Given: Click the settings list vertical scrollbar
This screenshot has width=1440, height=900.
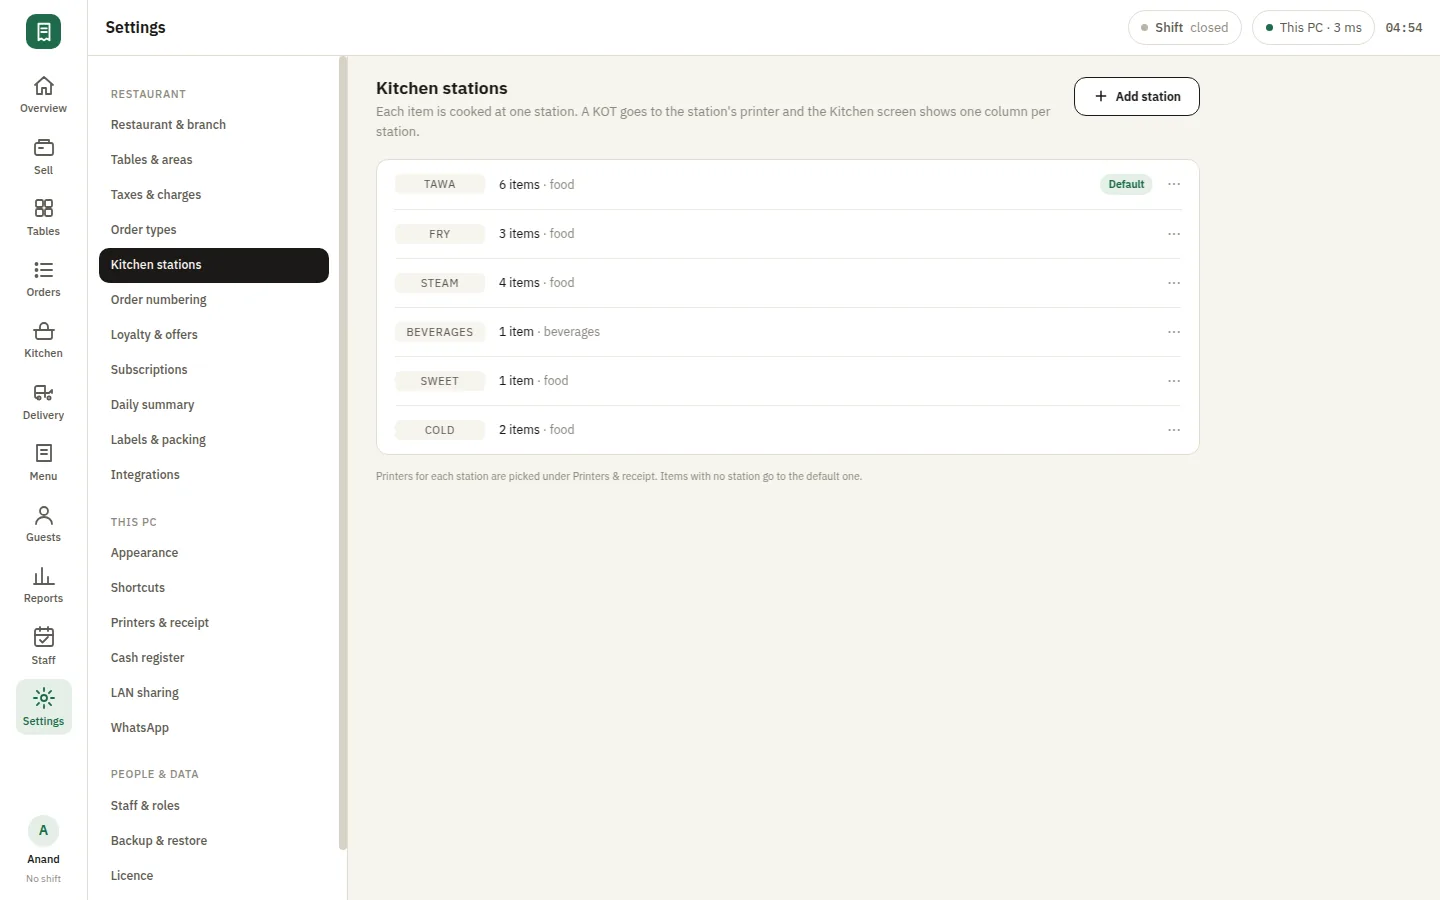Looking at the screenshot, I should (343, 453).
